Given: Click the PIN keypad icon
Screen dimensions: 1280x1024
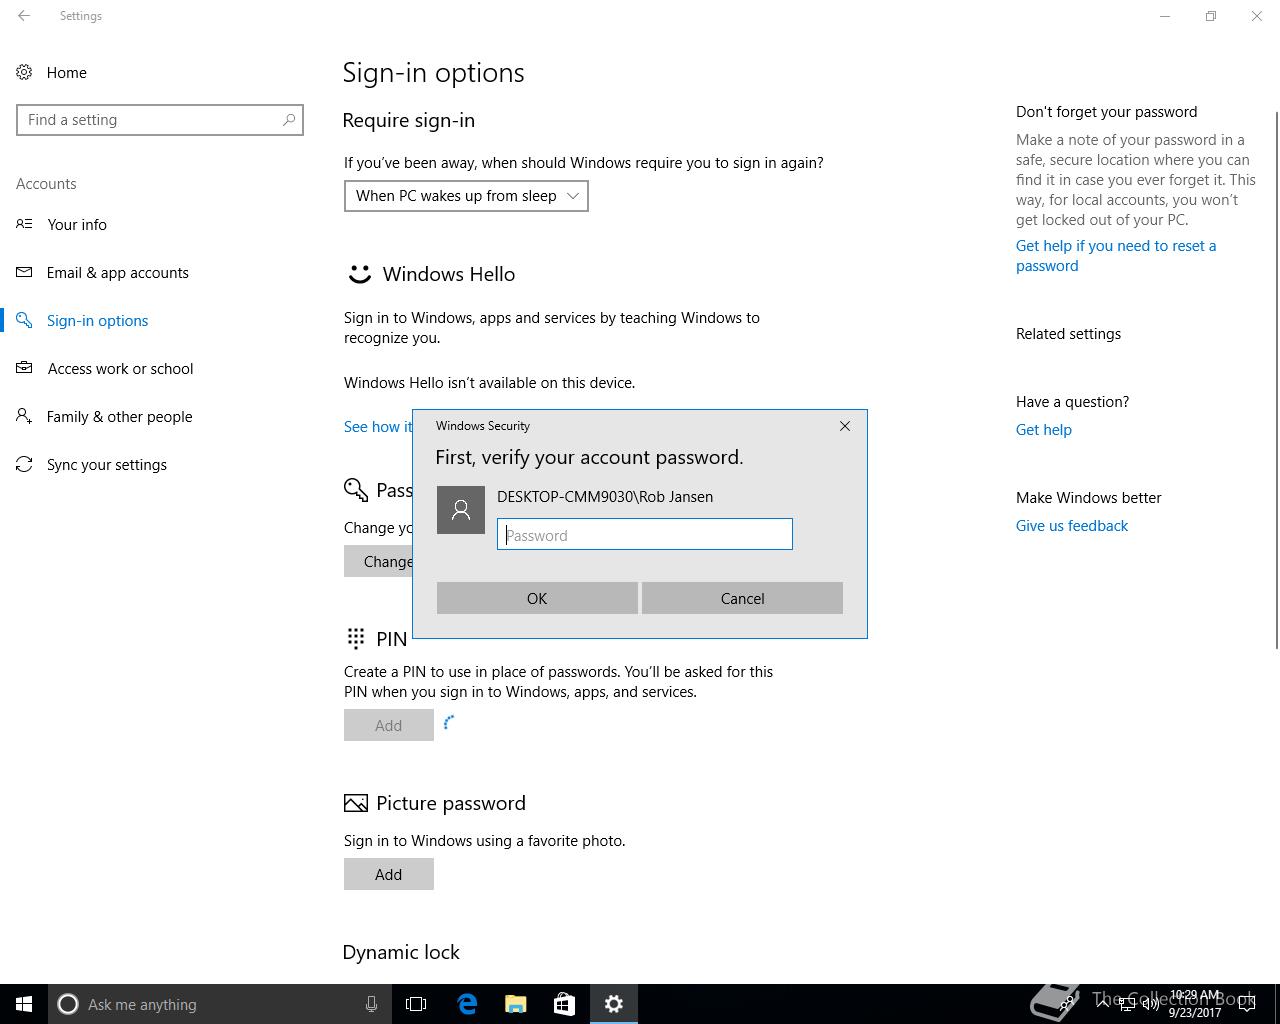Looking at the screenshot, I should coord(356,638).
